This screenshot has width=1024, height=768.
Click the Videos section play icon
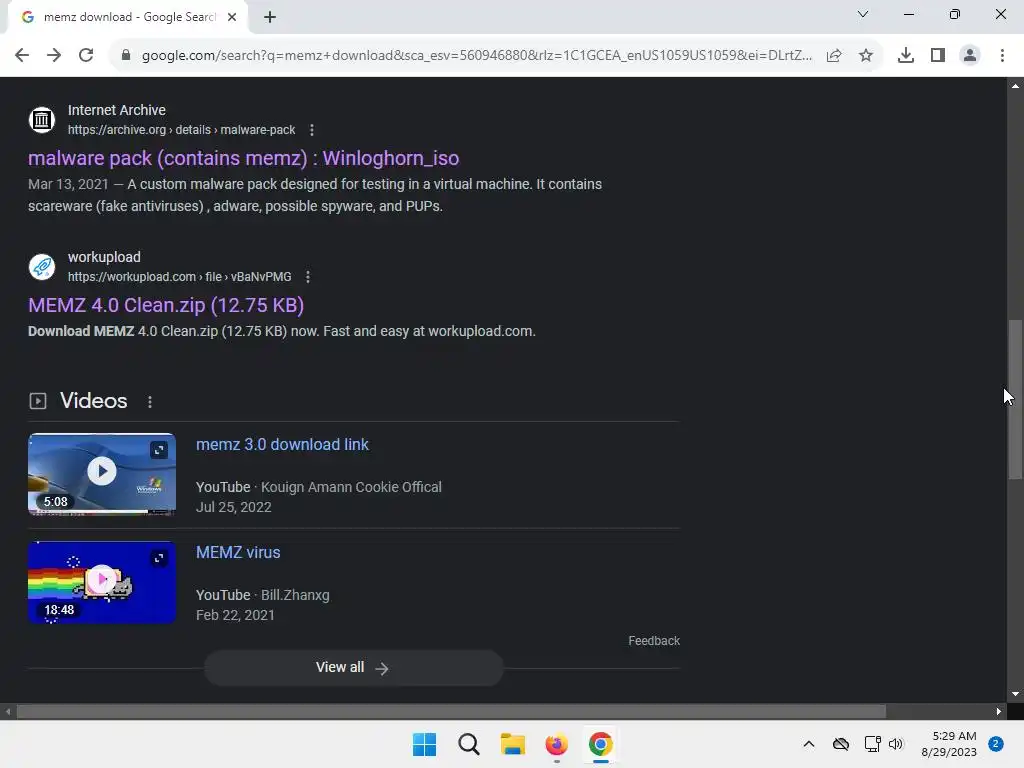(x=38, y=400)
